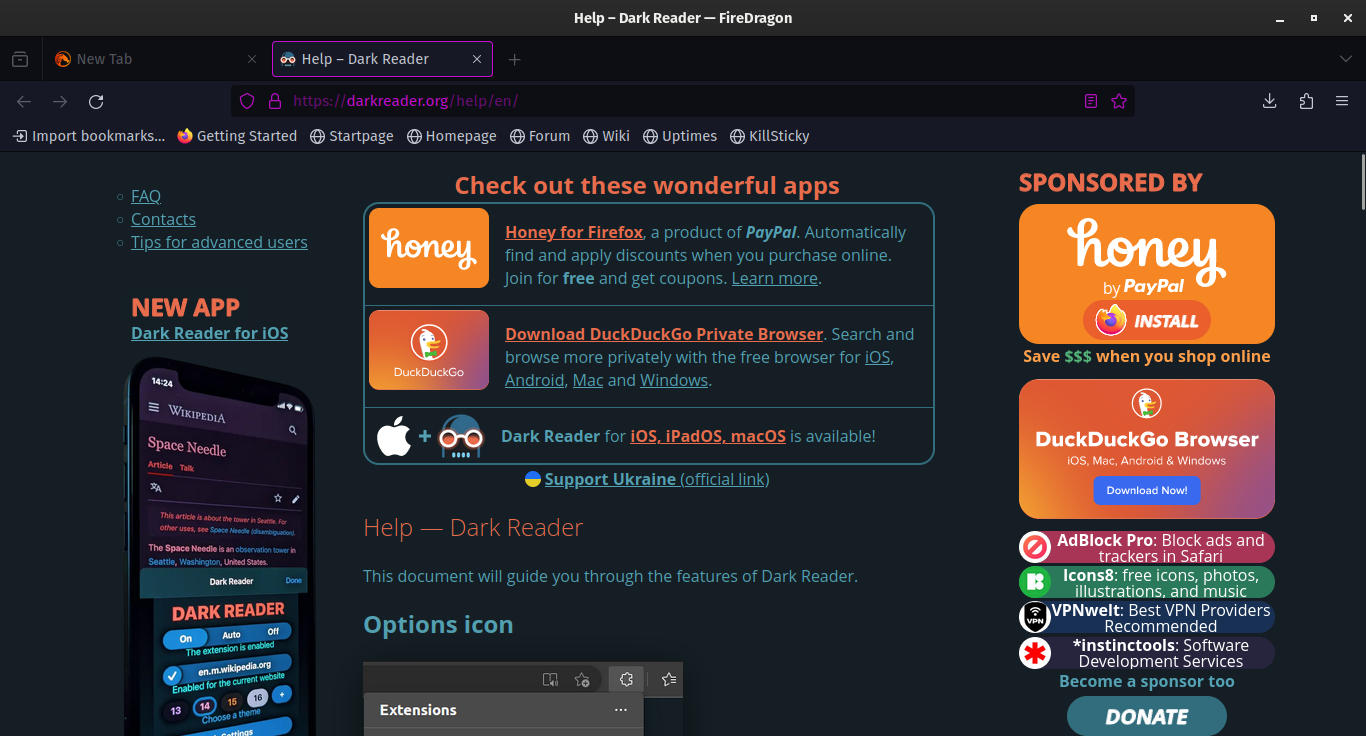Open Support Ukraine official link
The height and width of the screenshot is (736, 1366).
click(x=657, y=479)
